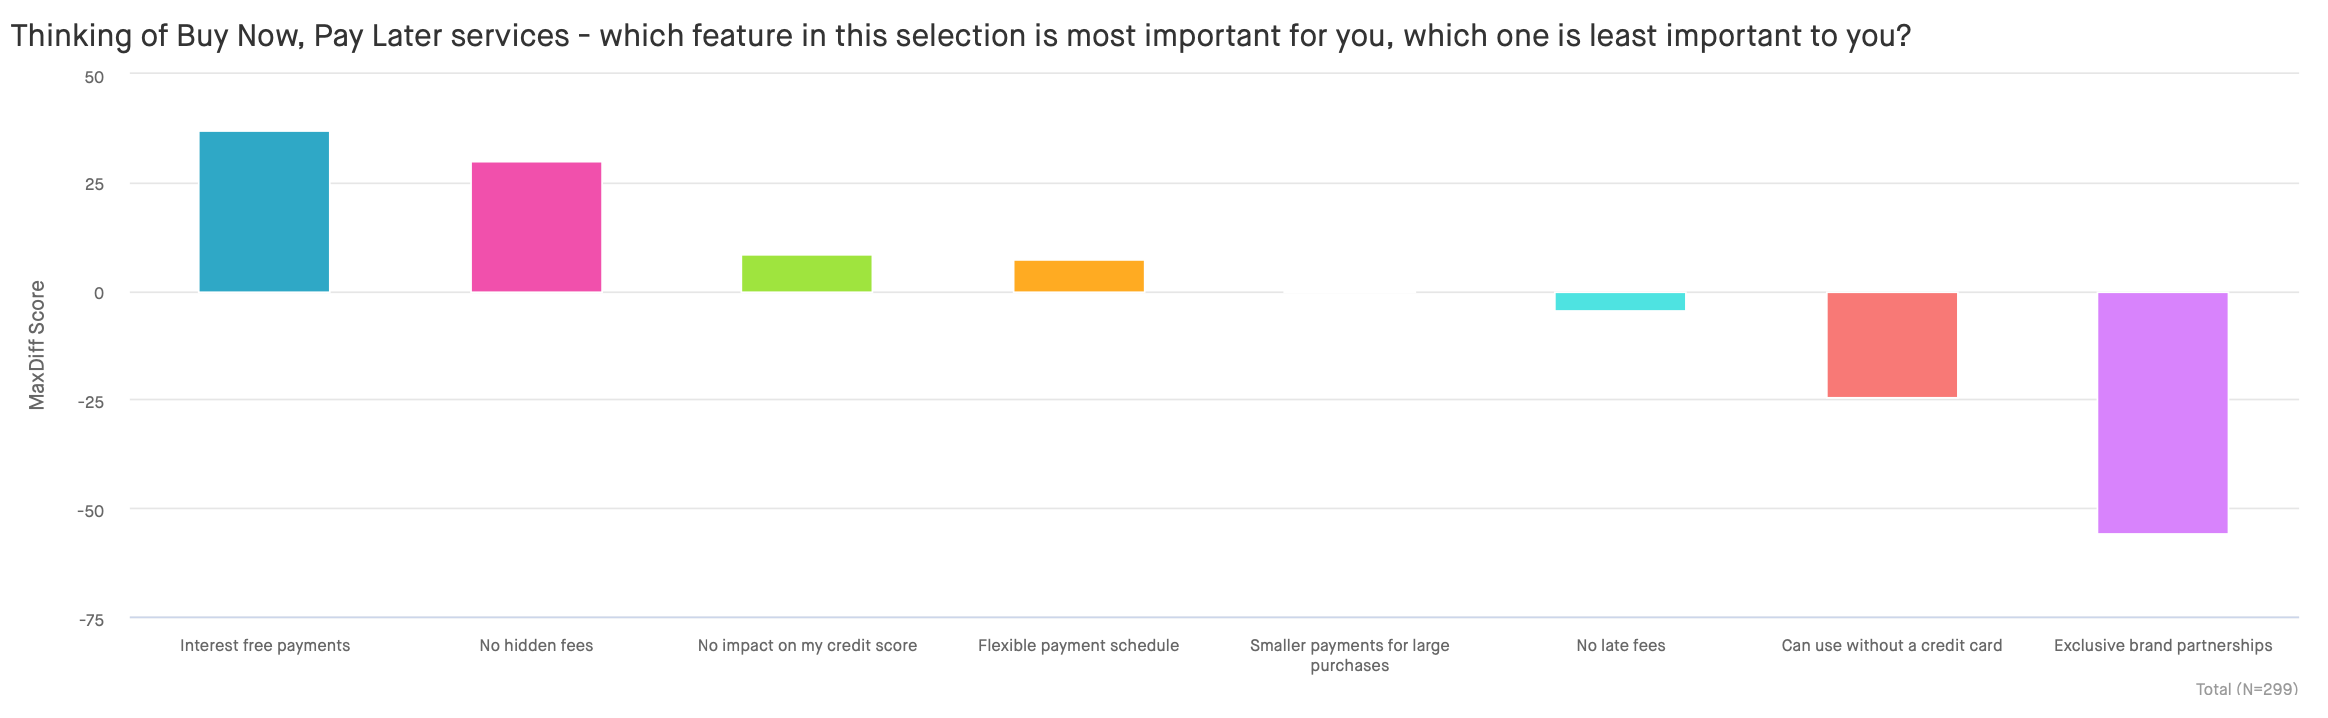
Task: Select the orange Flexible payment schedule bar
Action: pos(1079,276)
